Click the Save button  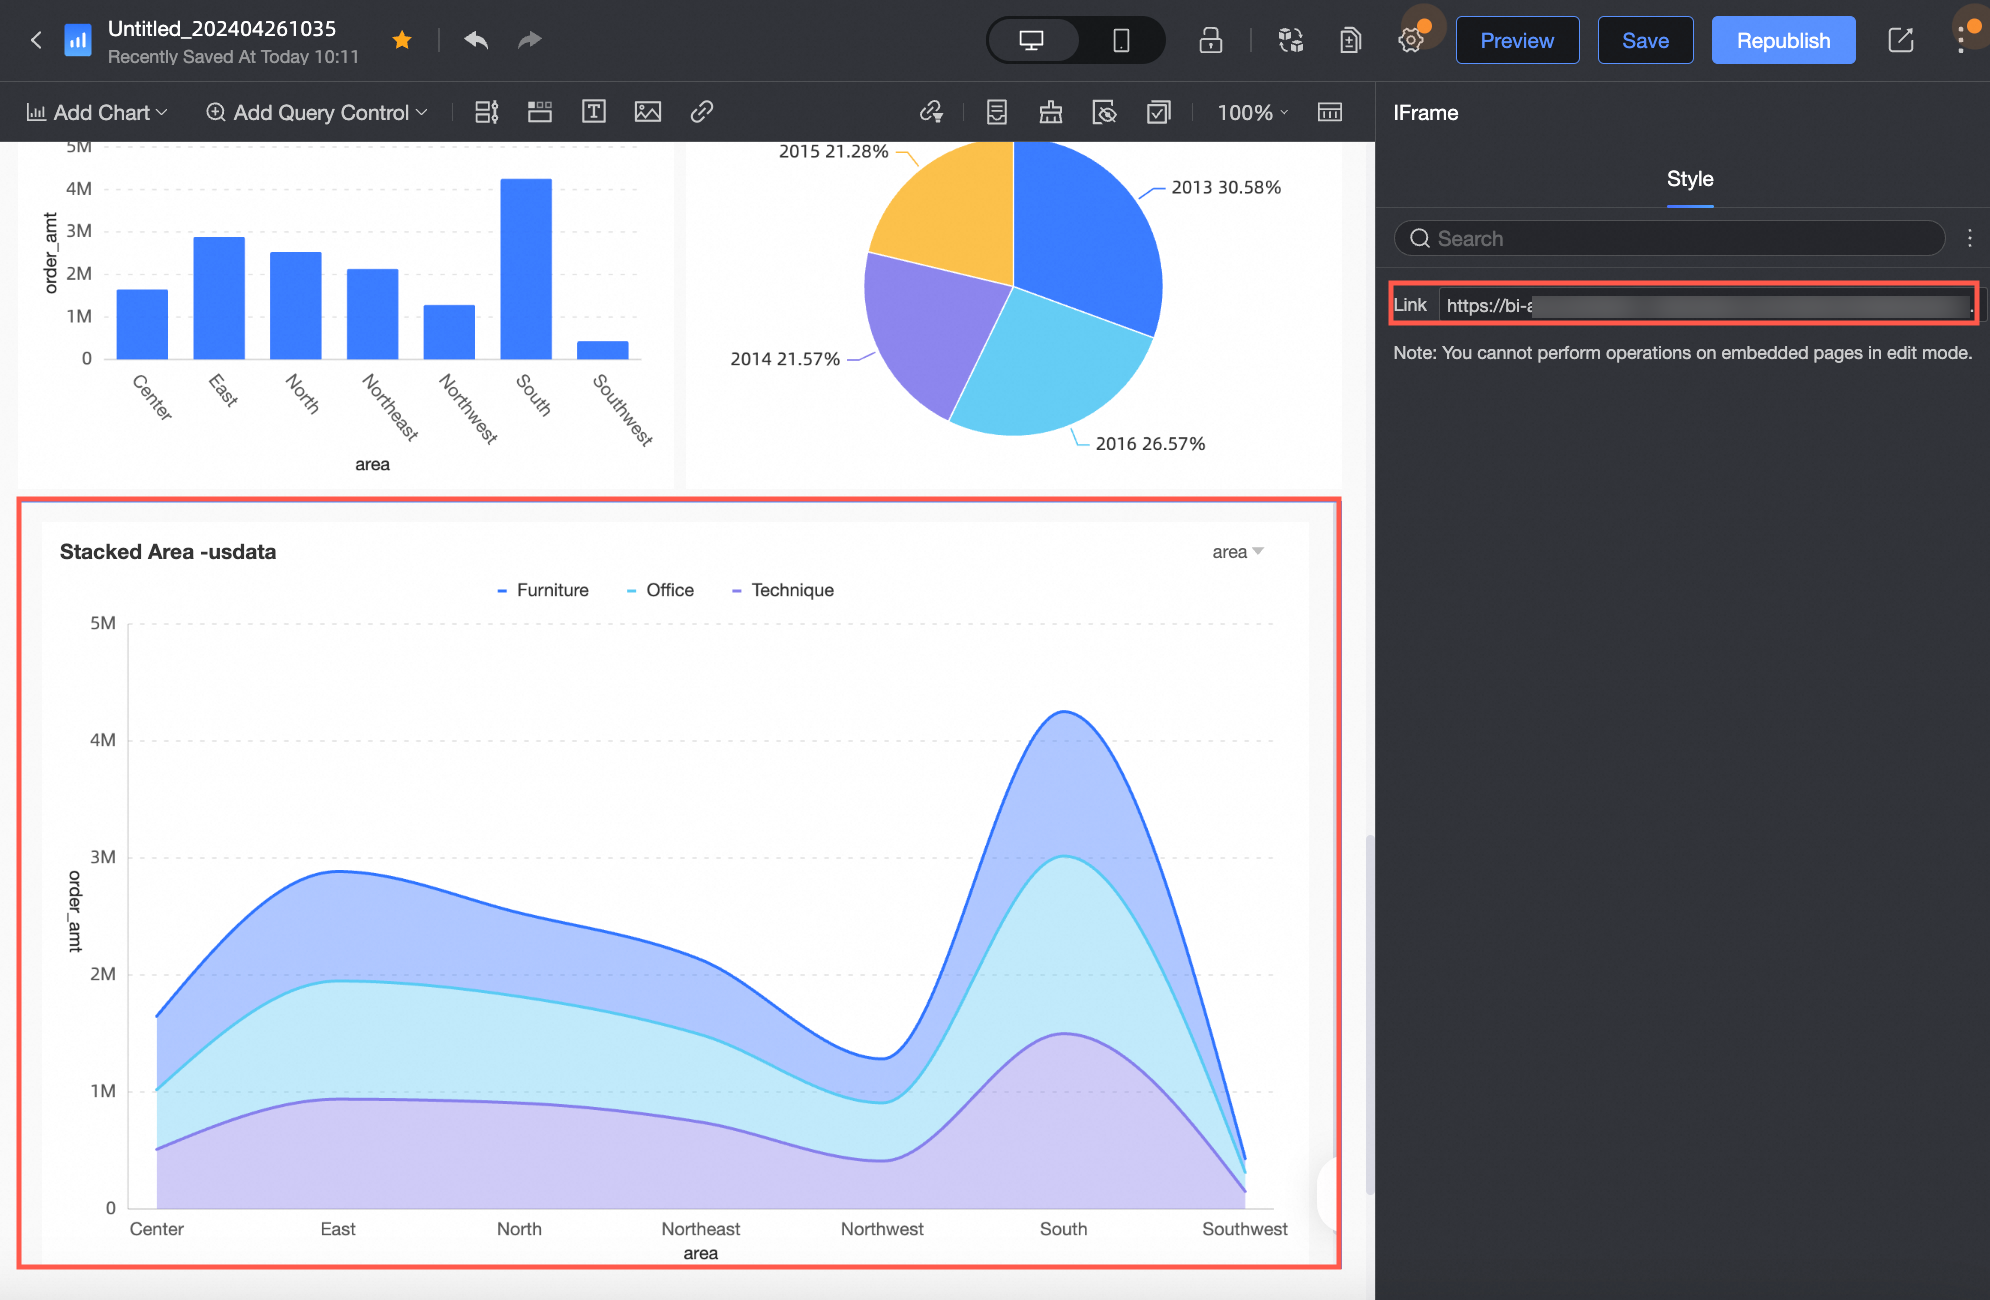(x=1645, y=40)
